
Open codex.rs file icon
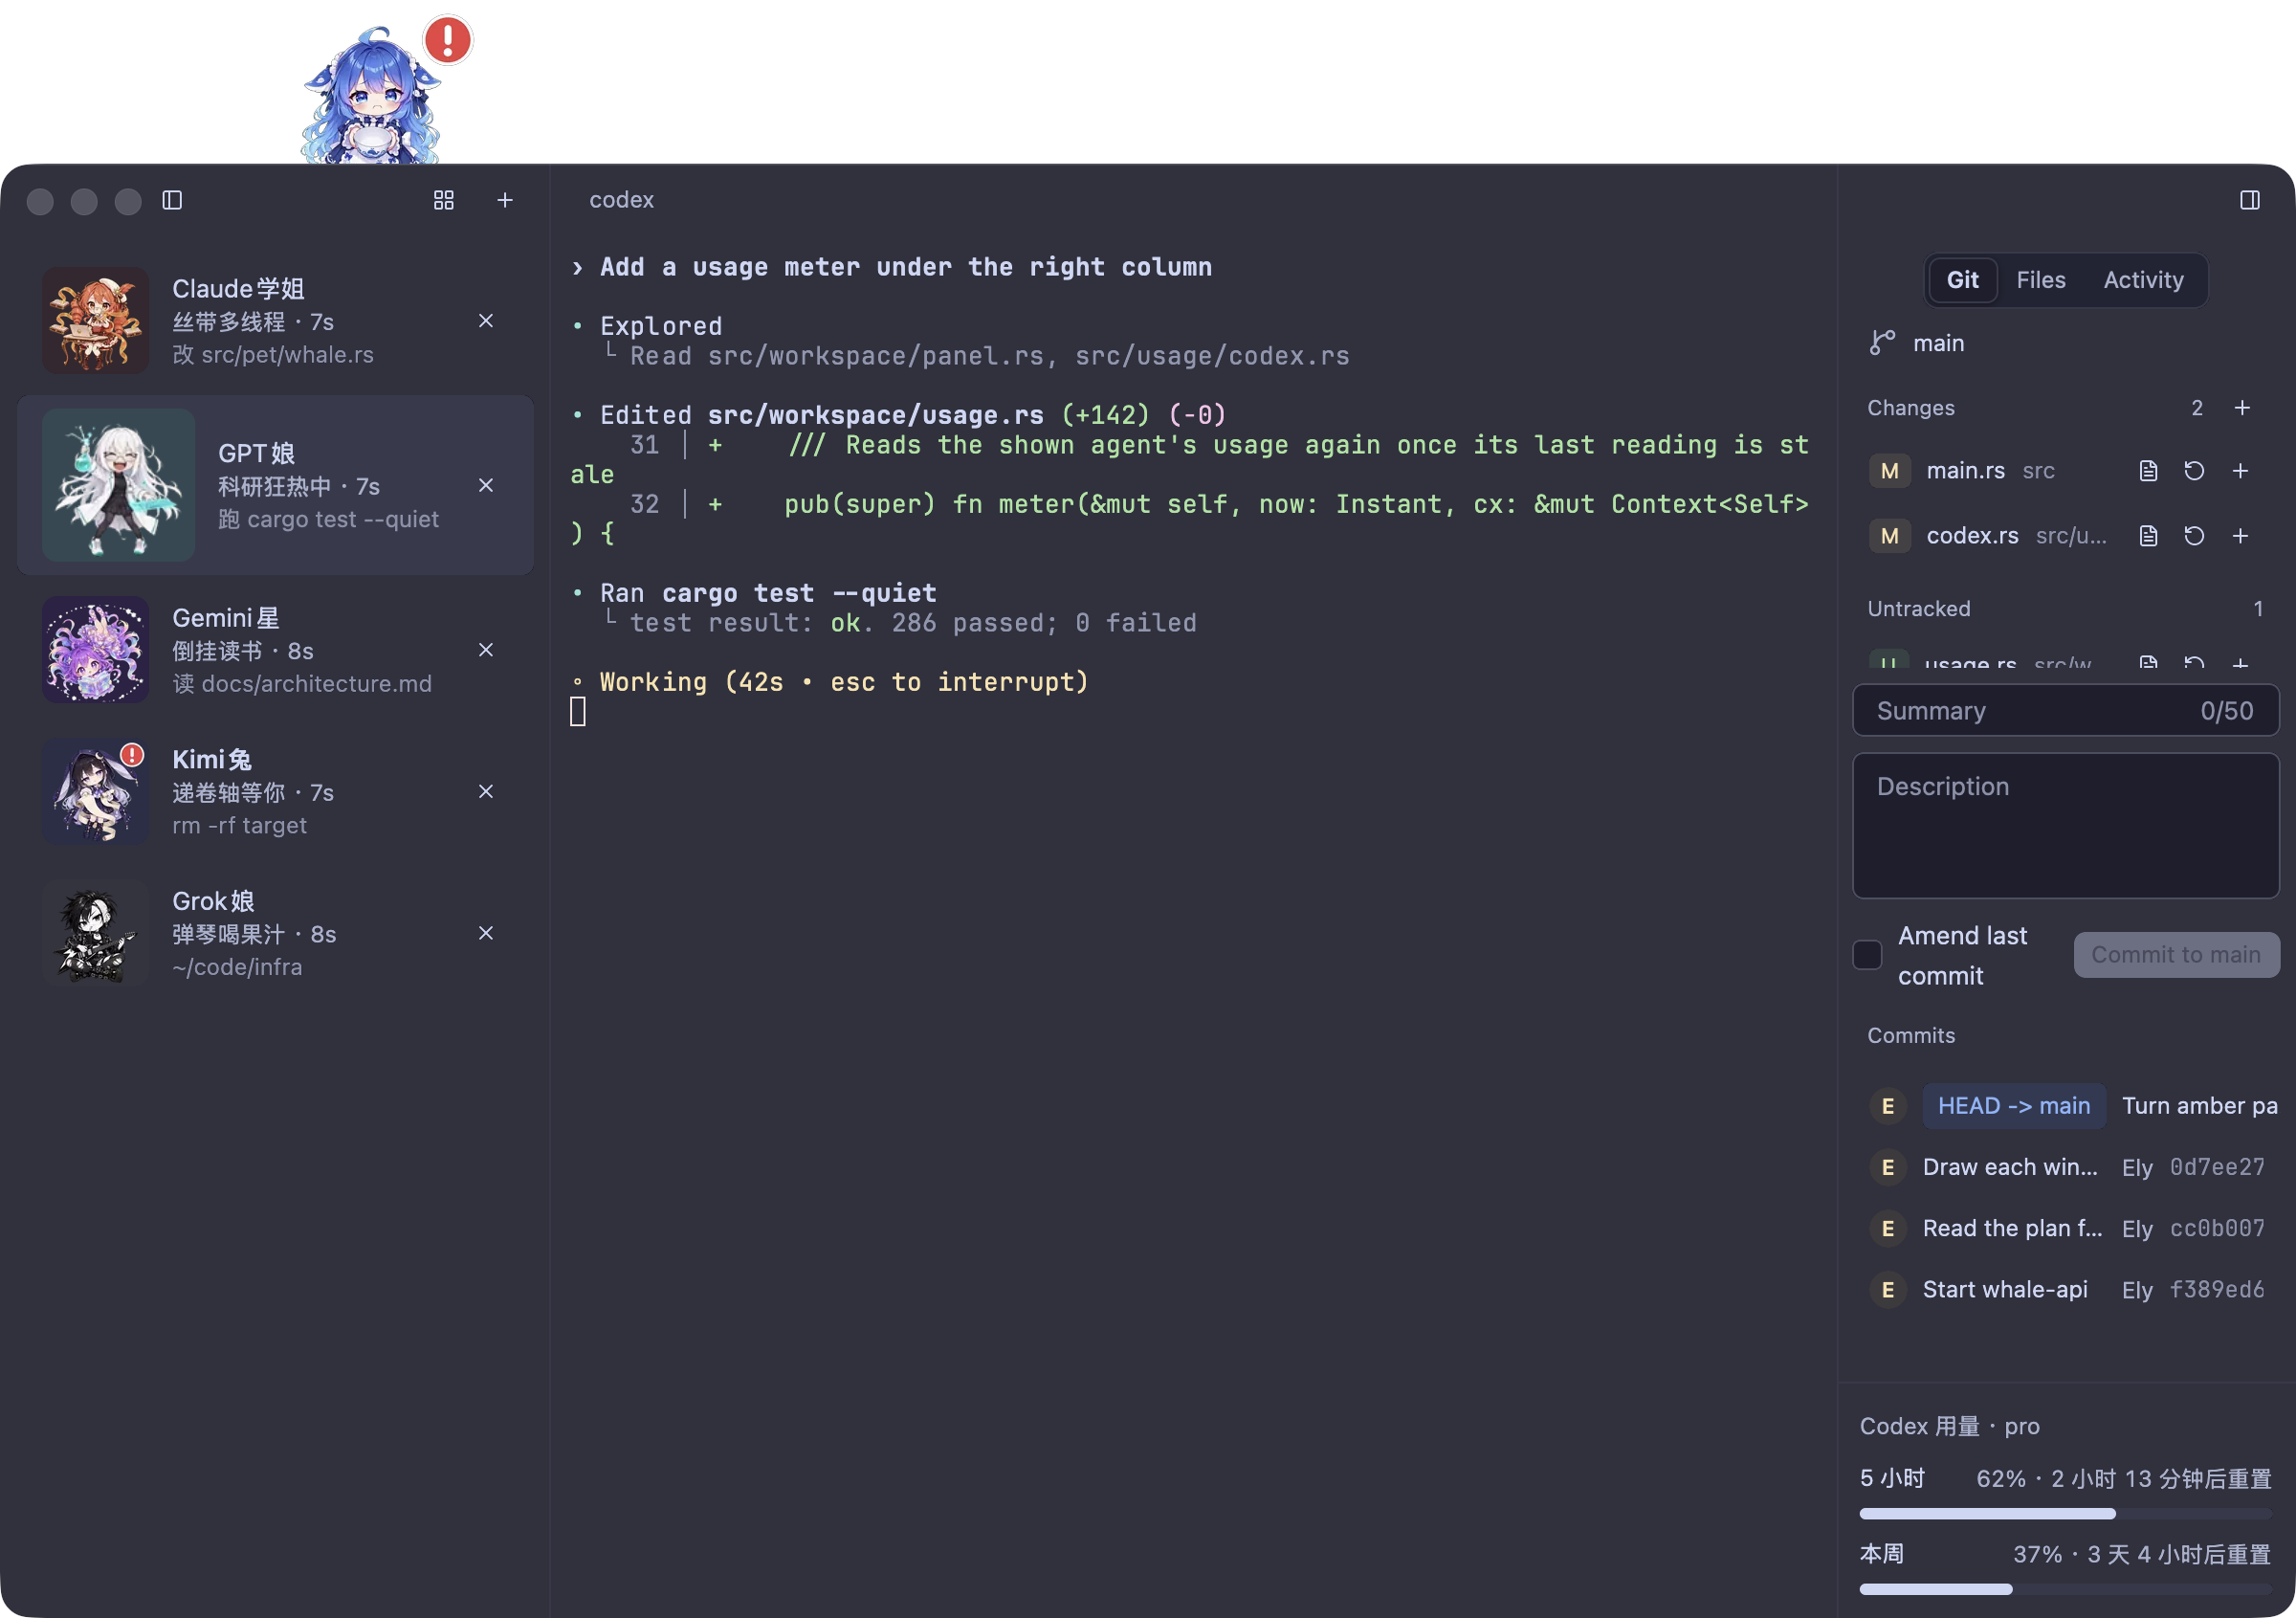2148,536
